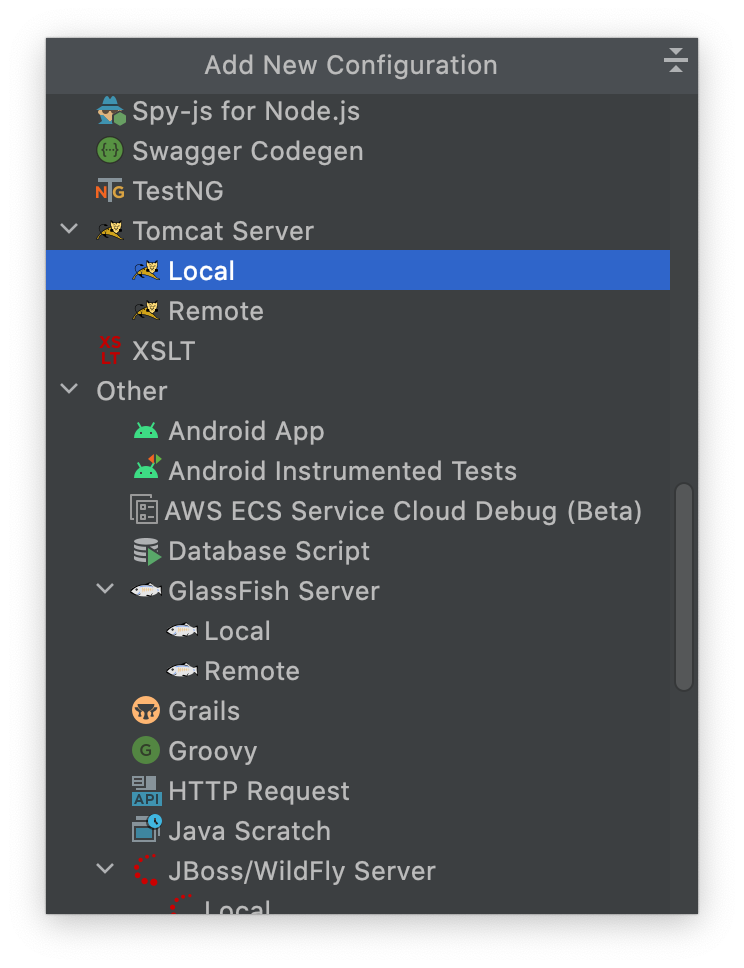Screen dimensions: 744x968
Task: Select the Tomcat Server label
Action: [x=223, y=231]
